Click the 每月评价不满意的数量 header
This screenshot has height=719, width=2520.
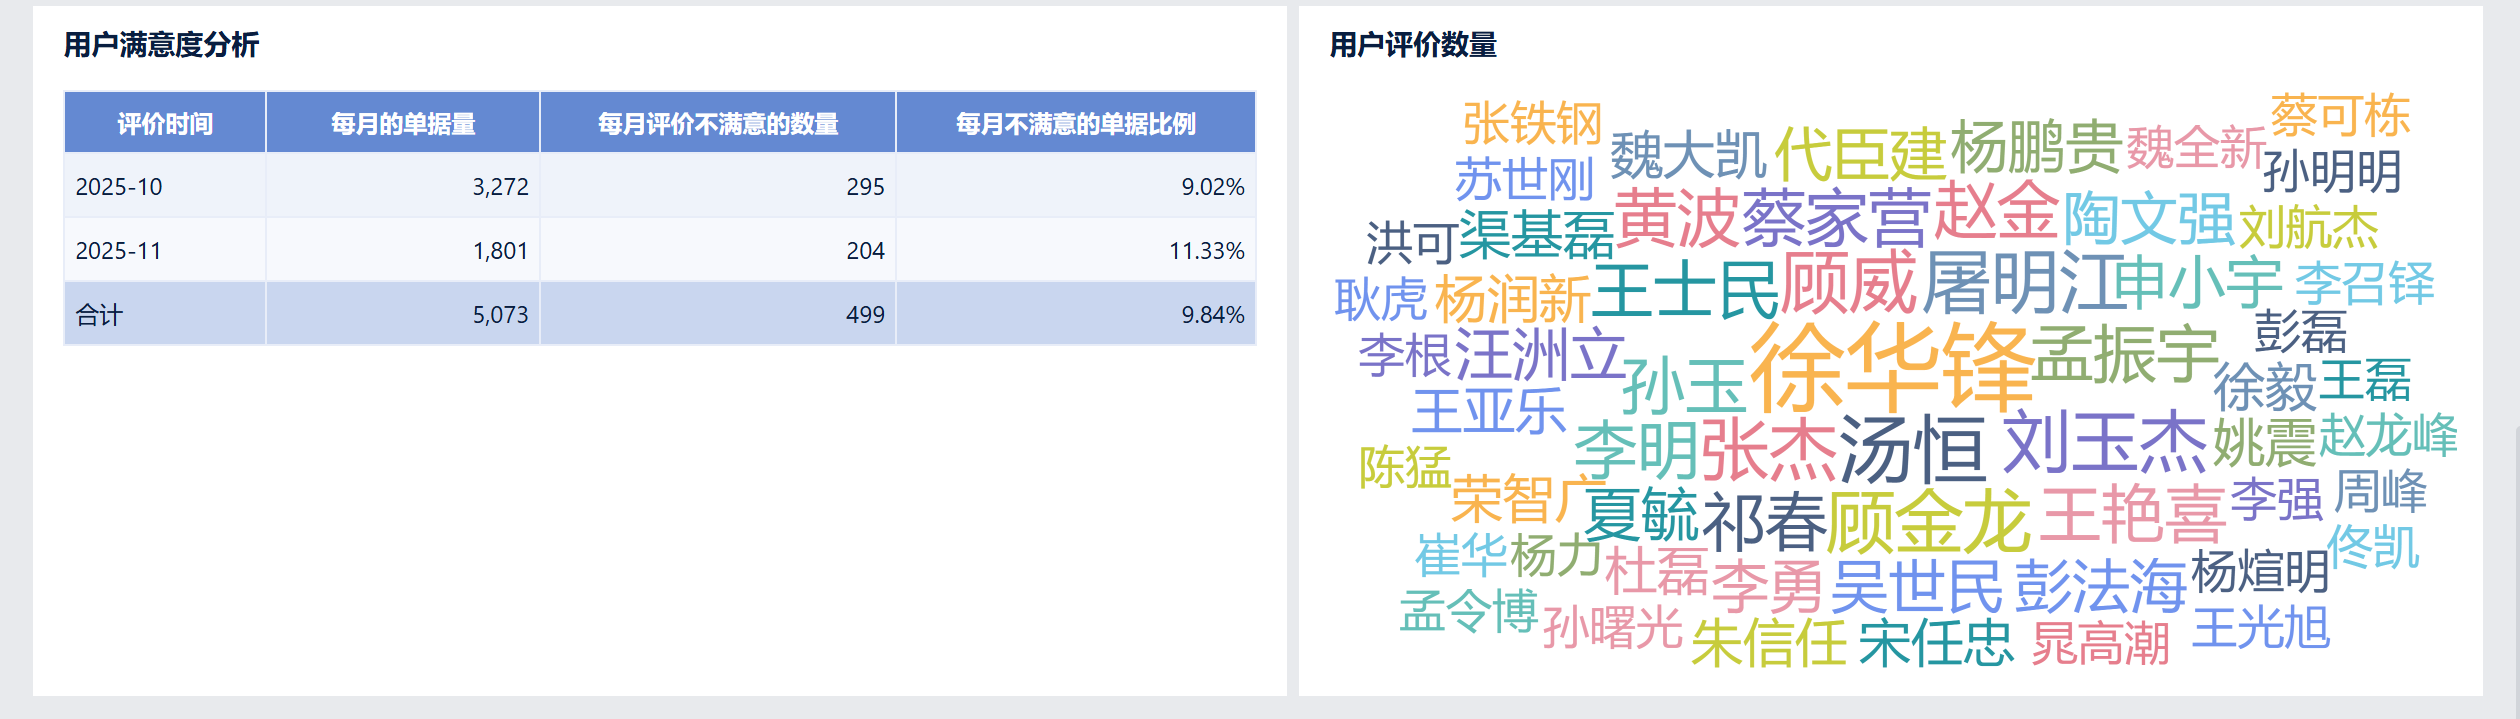click(x=717, y=123)
